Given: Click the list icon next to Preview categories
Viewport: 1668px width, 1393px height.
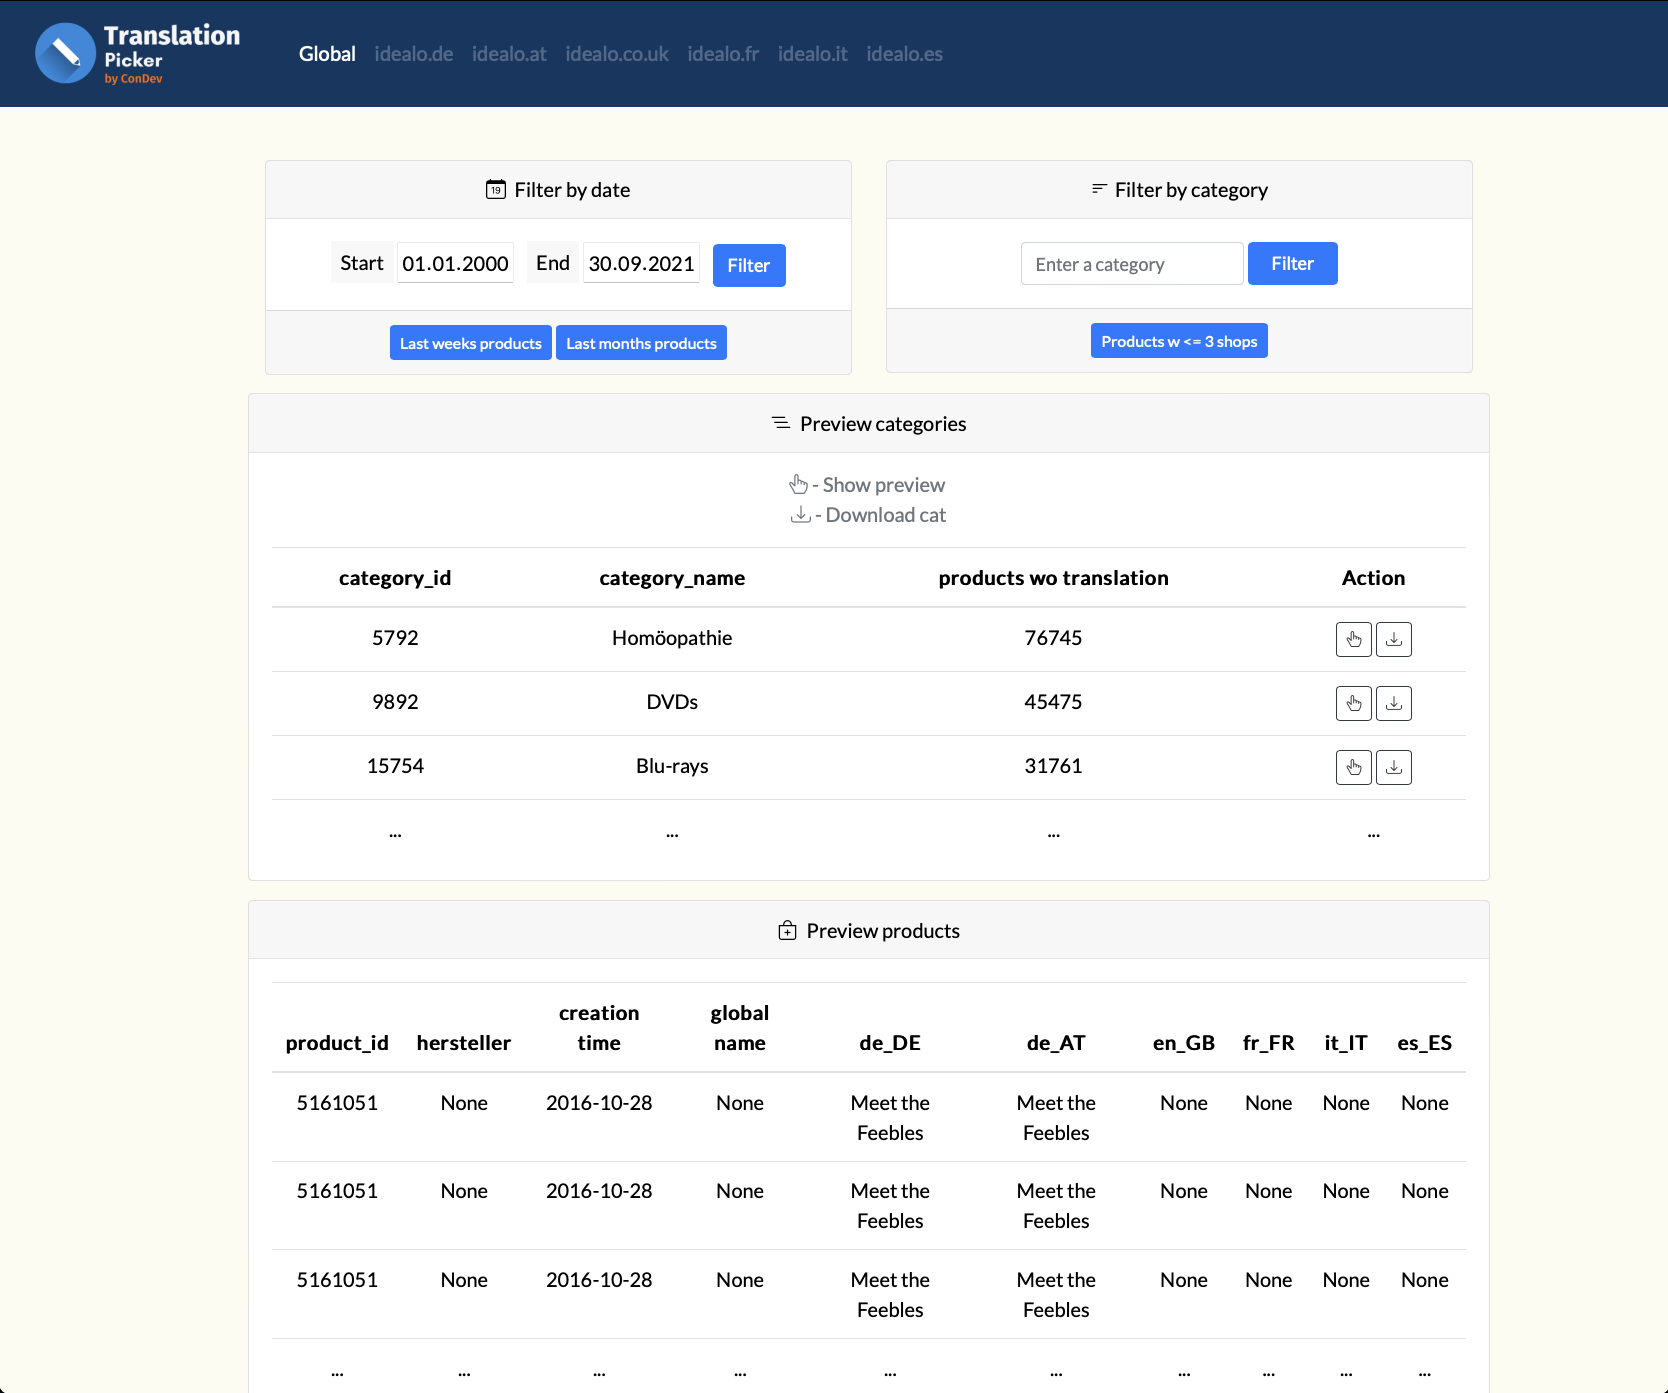Looking at the screenshot, I should pyautogui.click(x=780, y=423).
